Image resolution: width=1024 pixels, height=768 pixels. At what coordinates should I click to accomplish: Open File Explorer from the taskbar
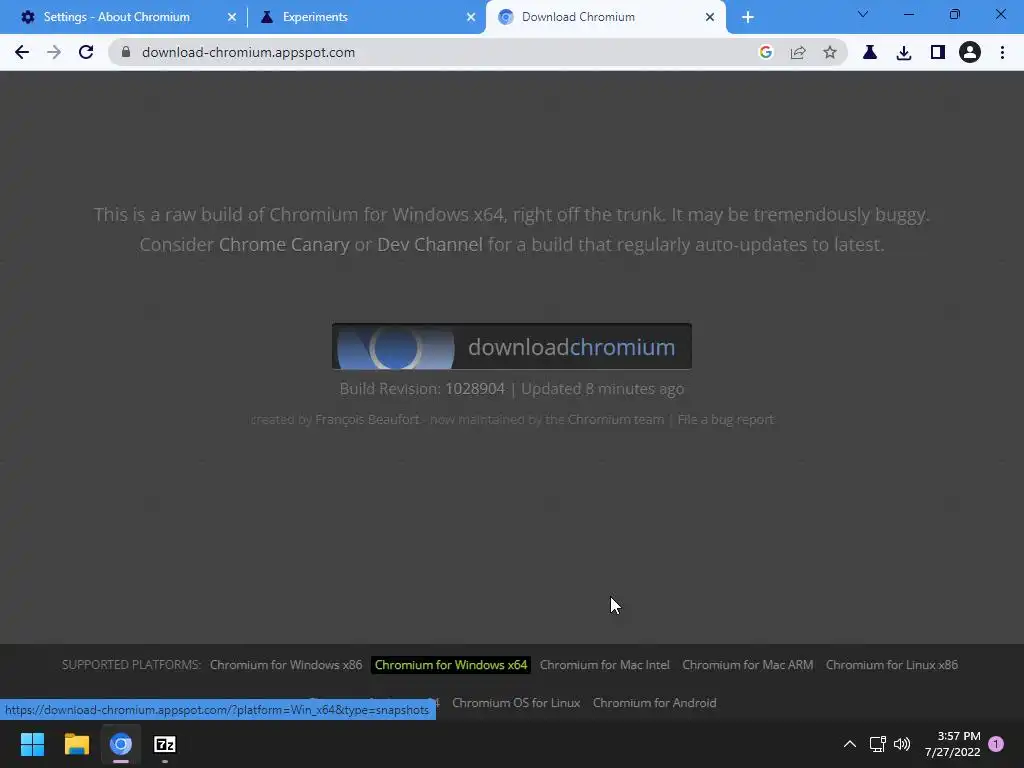pyautogui.click(x=76, y=744)
